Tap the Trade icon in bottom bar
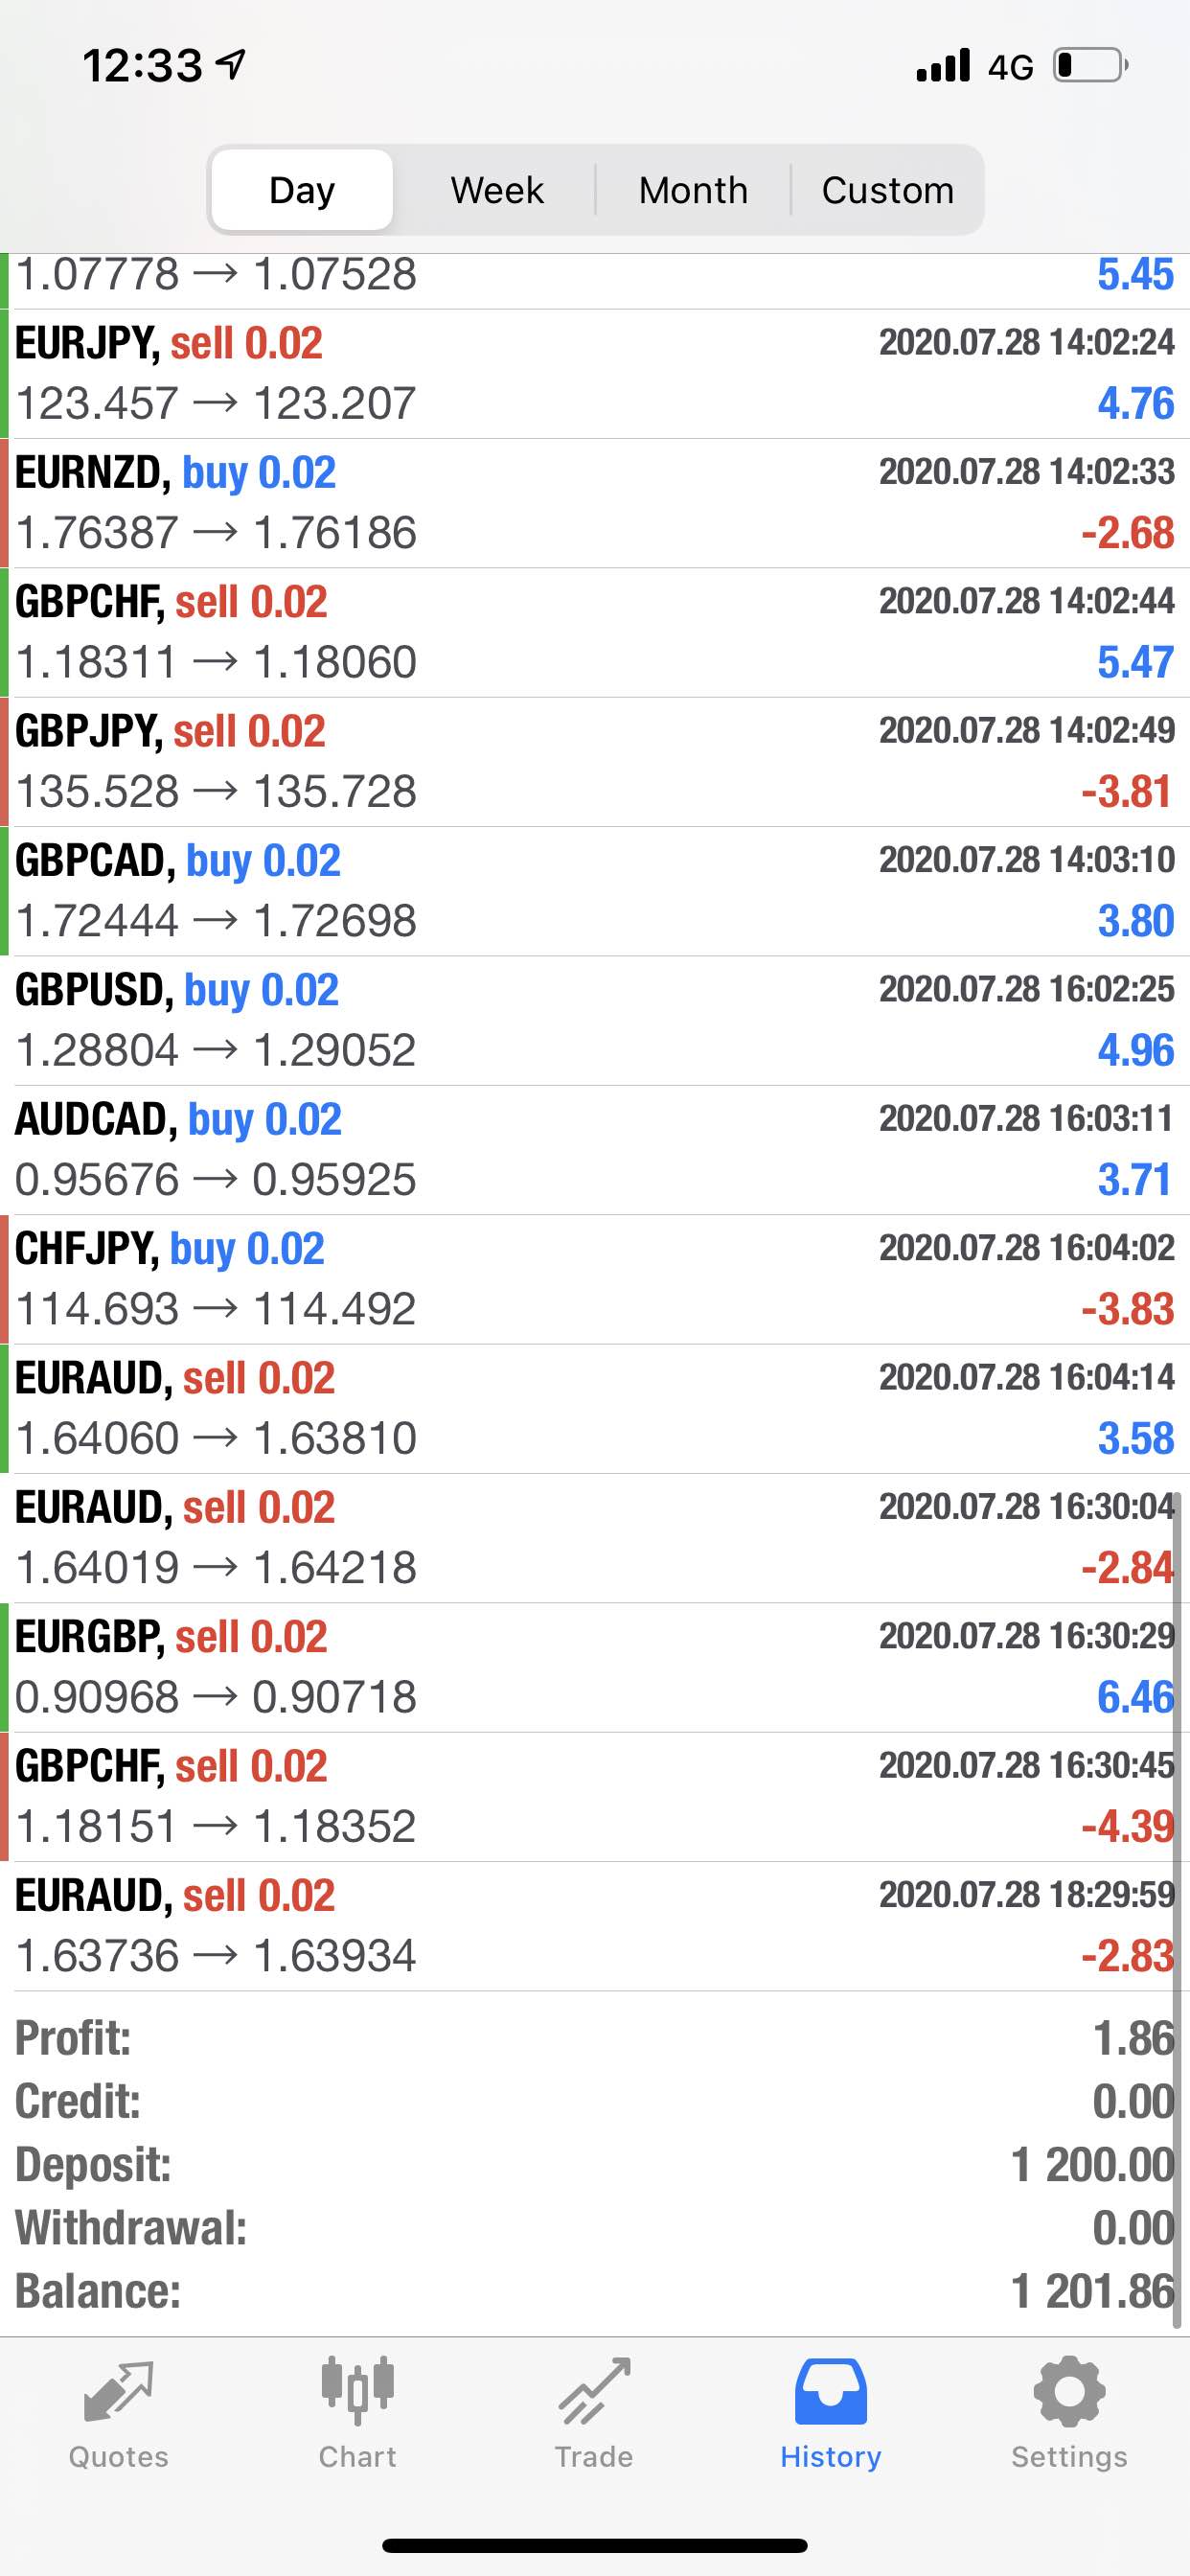Screen dimensions: 1190x2576 click(x=594, y=2392)
